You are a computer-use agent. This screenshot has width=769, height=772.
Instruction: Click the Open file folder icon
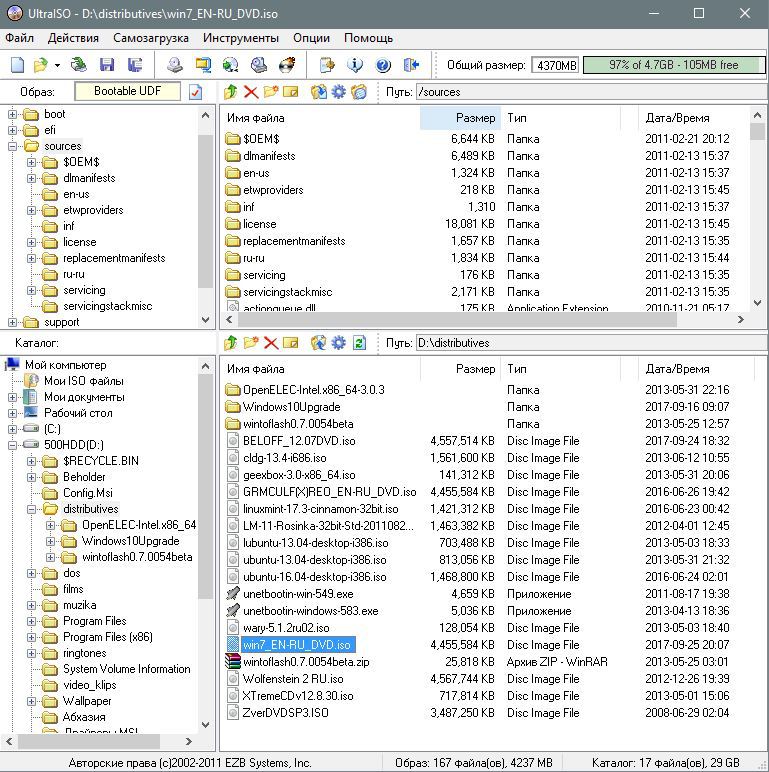click(41, 65)
